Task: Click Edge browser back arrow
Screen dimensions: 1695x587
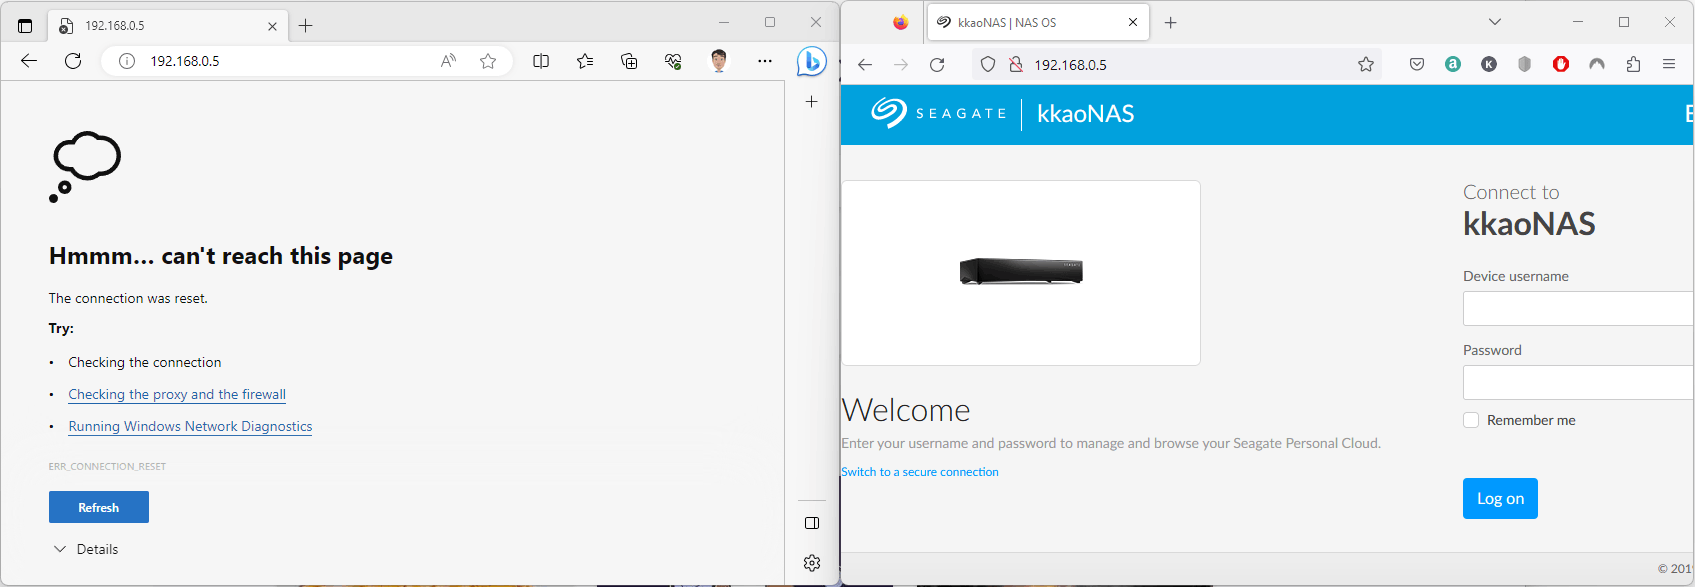Action: (x=29, y=61)
